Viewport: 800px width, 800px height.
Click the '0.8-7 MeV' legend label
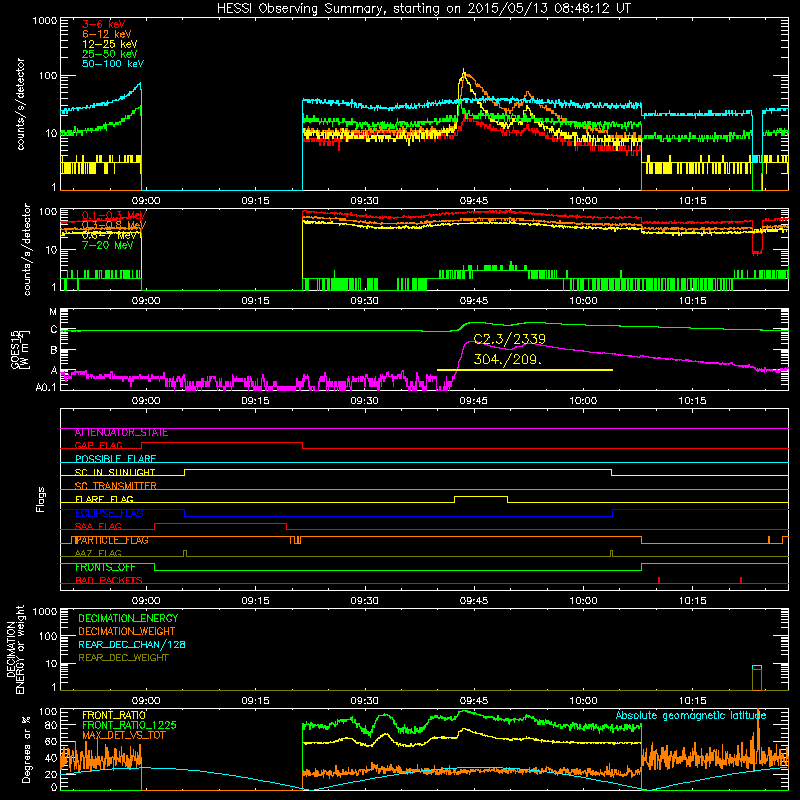click(x=109, y=235)
